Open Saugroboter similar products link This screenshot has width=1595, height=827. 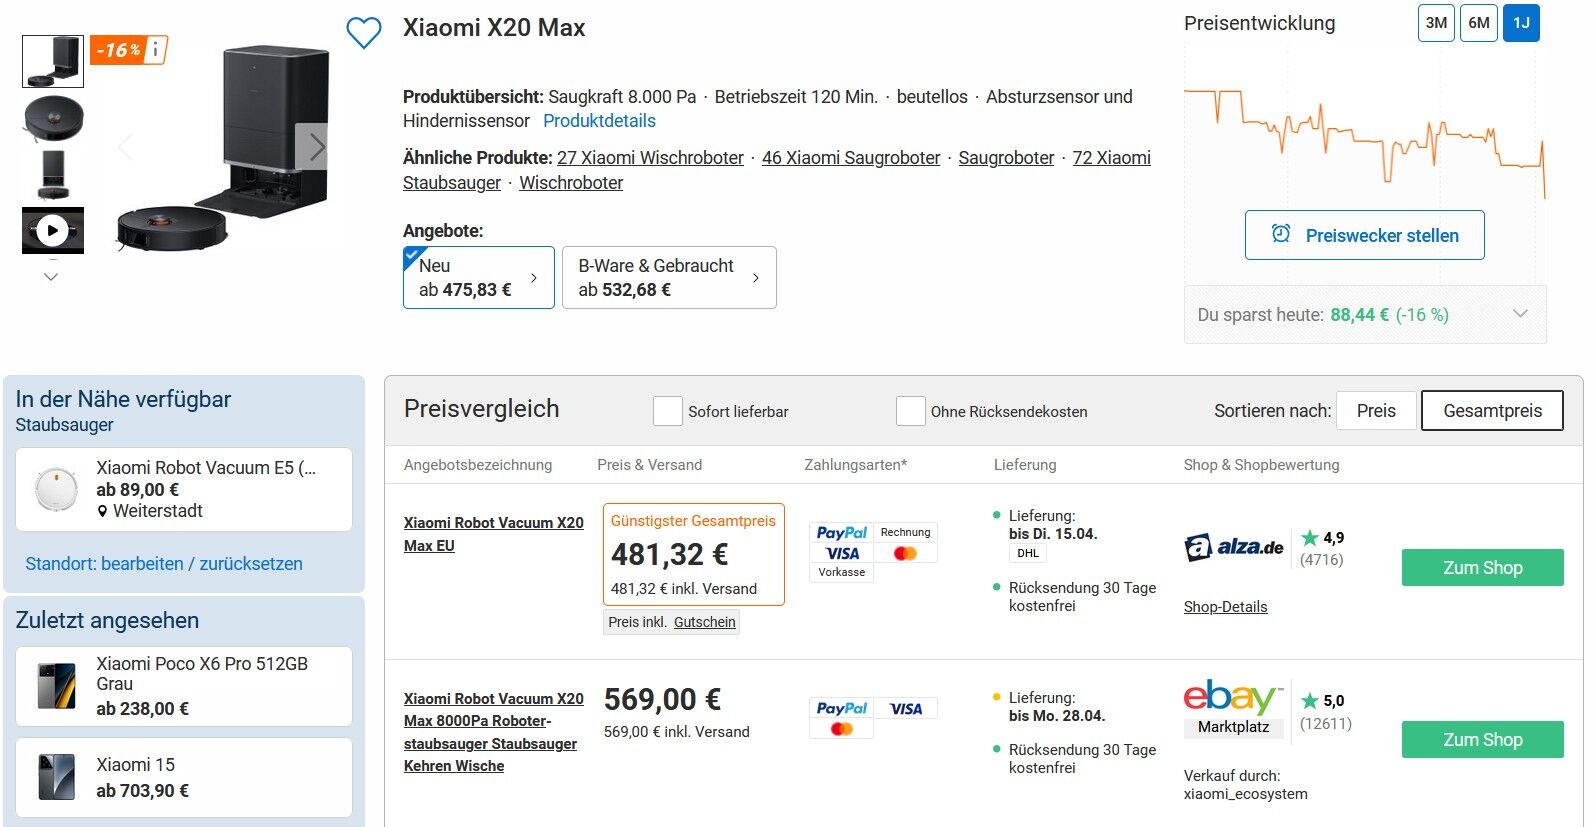(1006, 158)
